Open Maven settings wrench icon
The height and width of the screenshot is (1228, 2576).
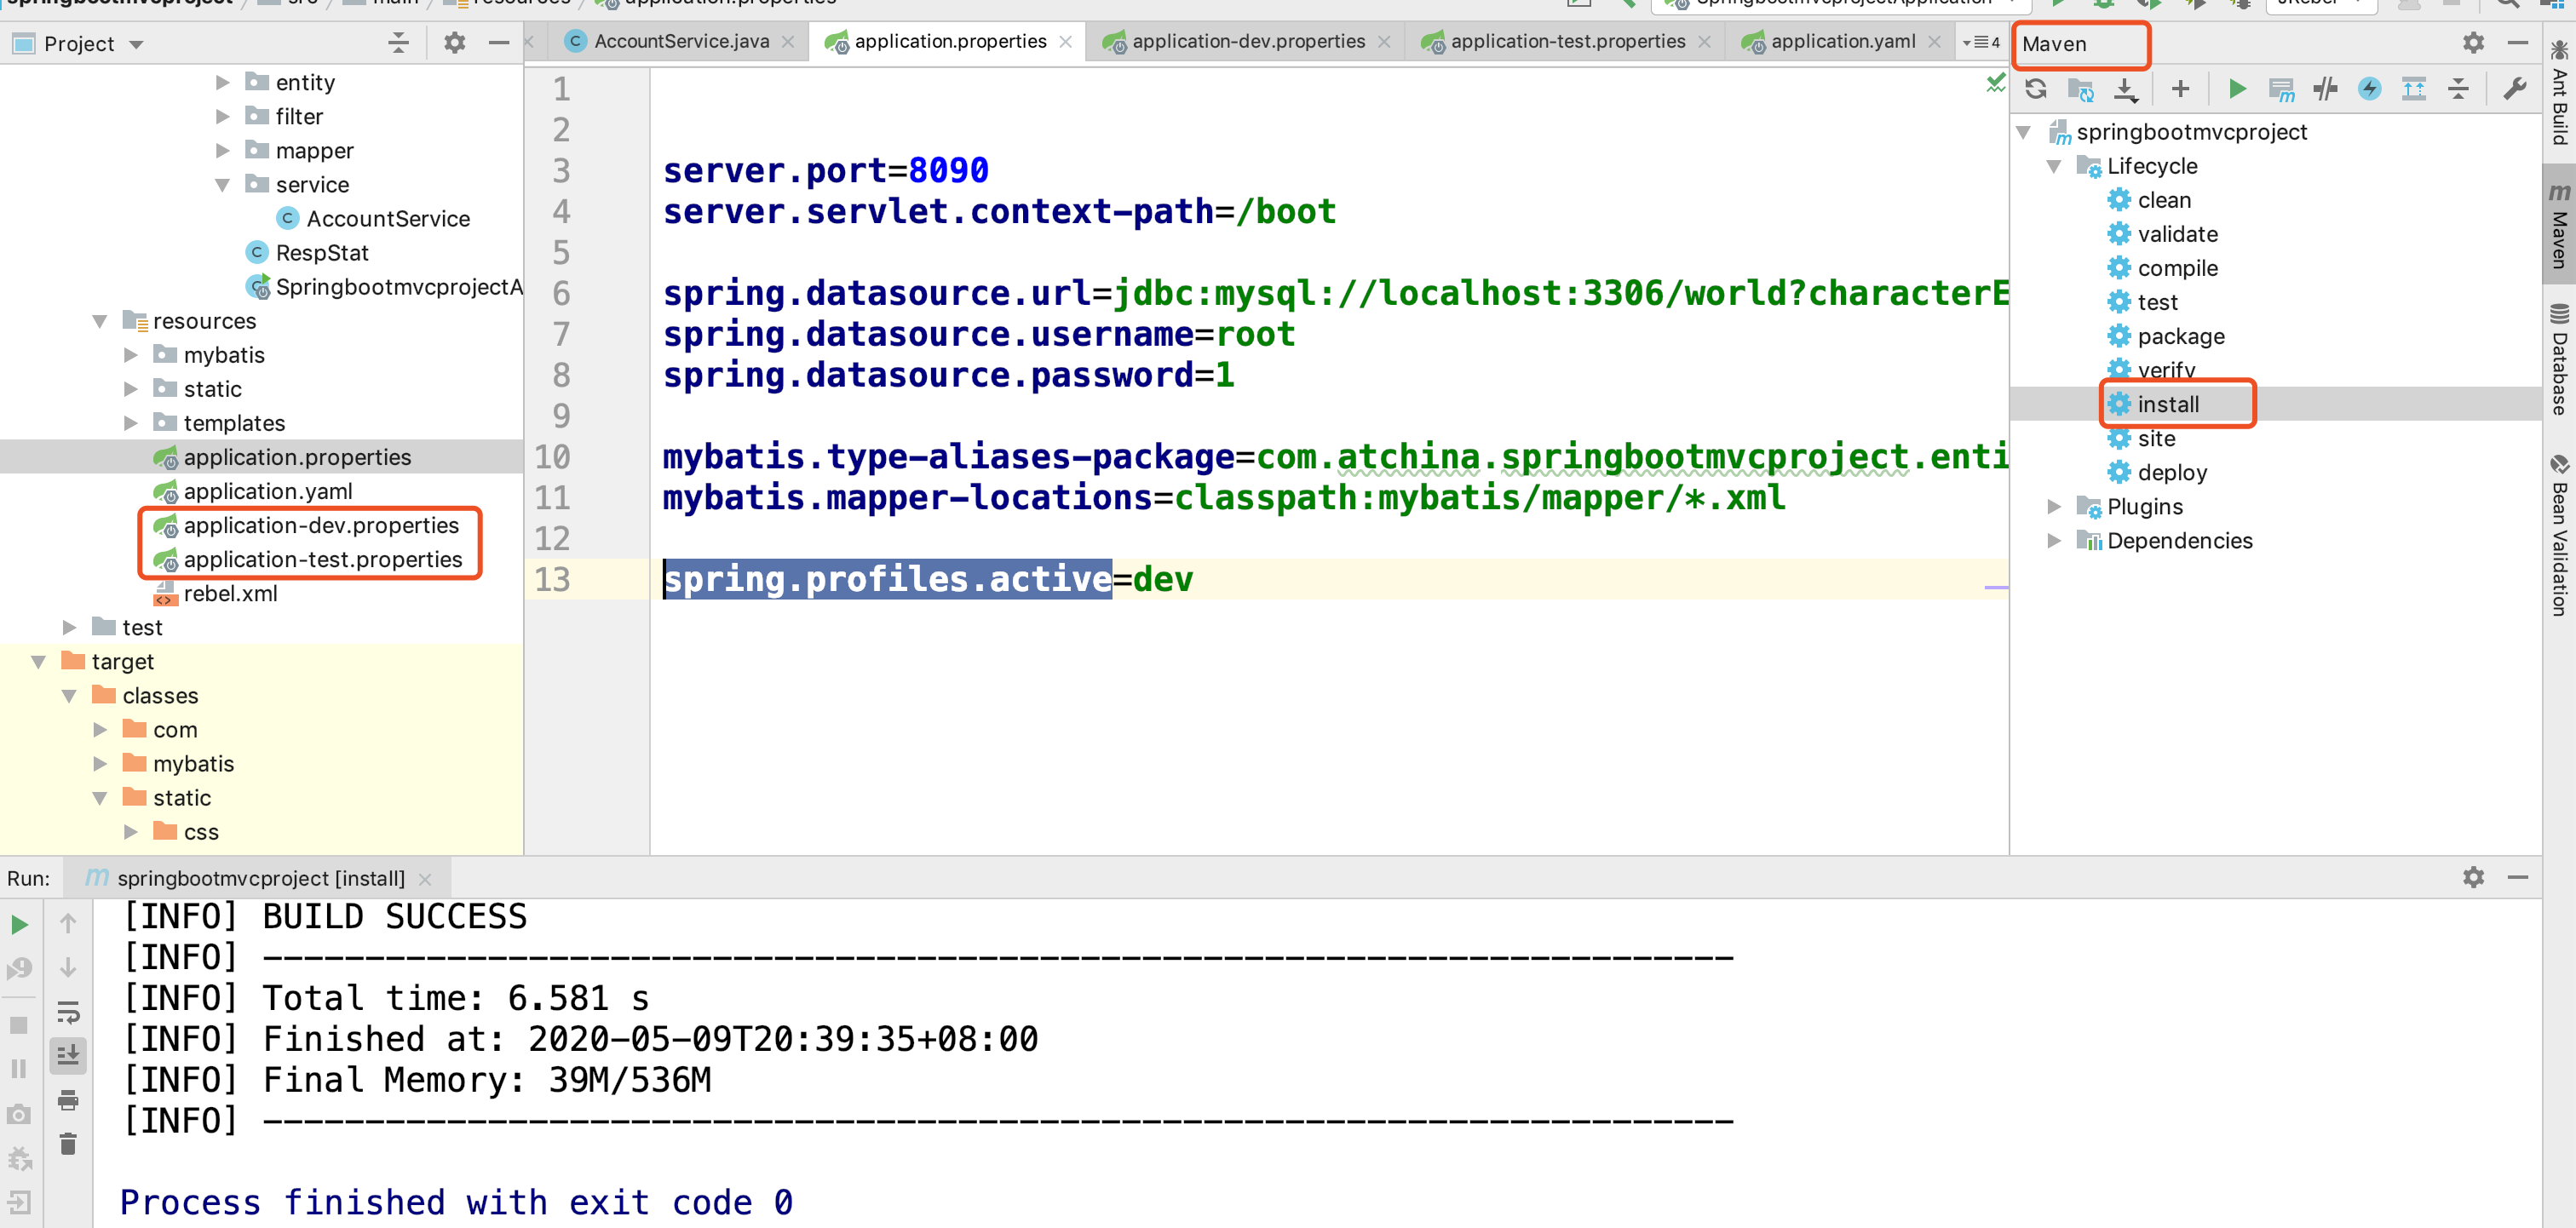2514,89
